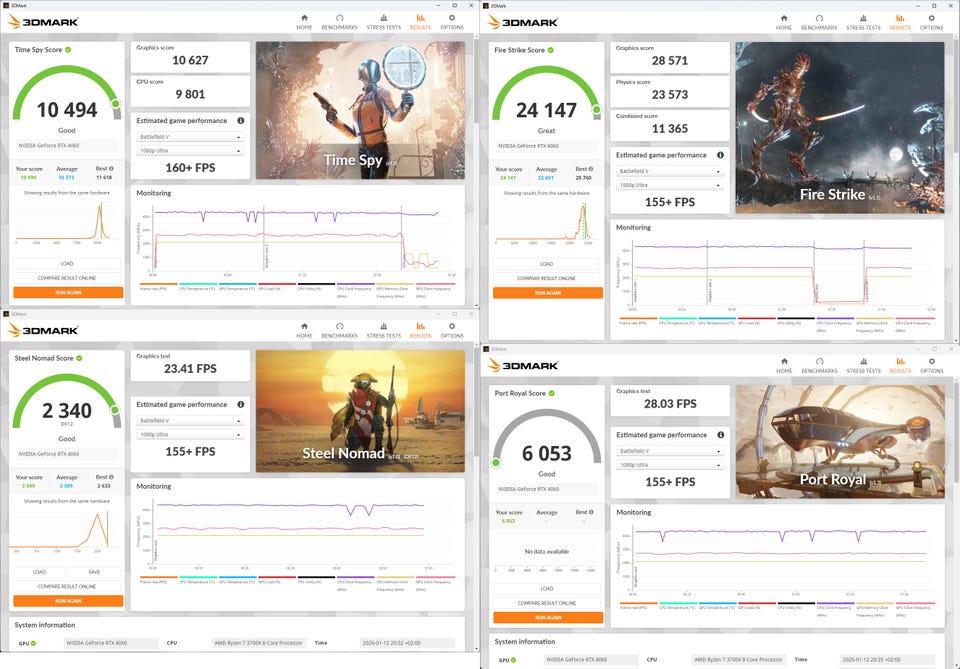Open the Battlefield V game dropdown in Port Royal
The height and width of the screenshot is (669, 960).
tap(670, 451)
